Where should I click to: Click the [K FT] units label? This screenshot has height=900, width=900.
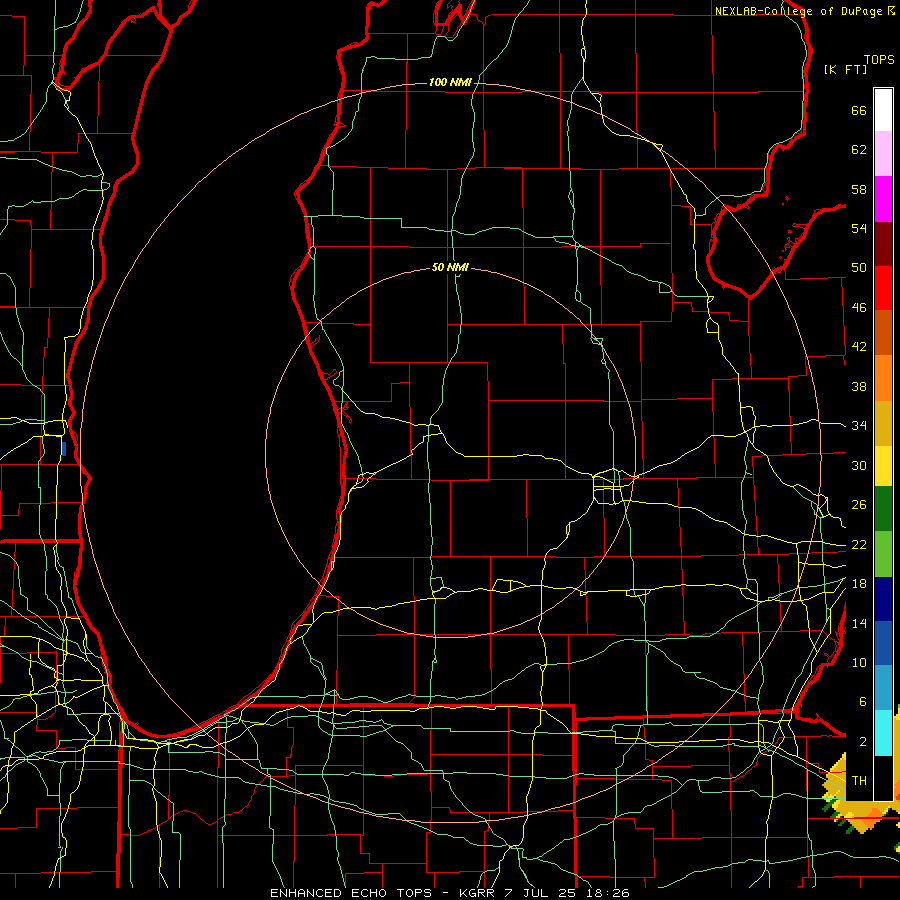845,69
